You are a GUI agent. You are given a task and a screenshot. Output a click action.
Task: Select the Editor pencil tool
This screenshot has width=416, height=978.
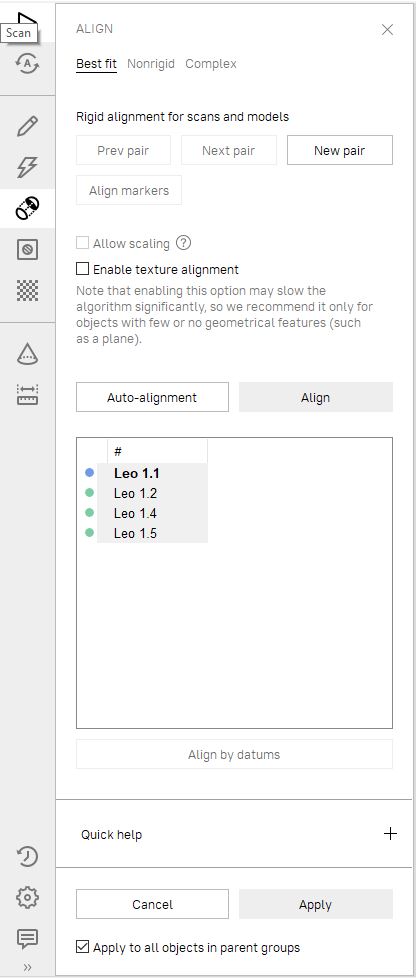point(27,127)
